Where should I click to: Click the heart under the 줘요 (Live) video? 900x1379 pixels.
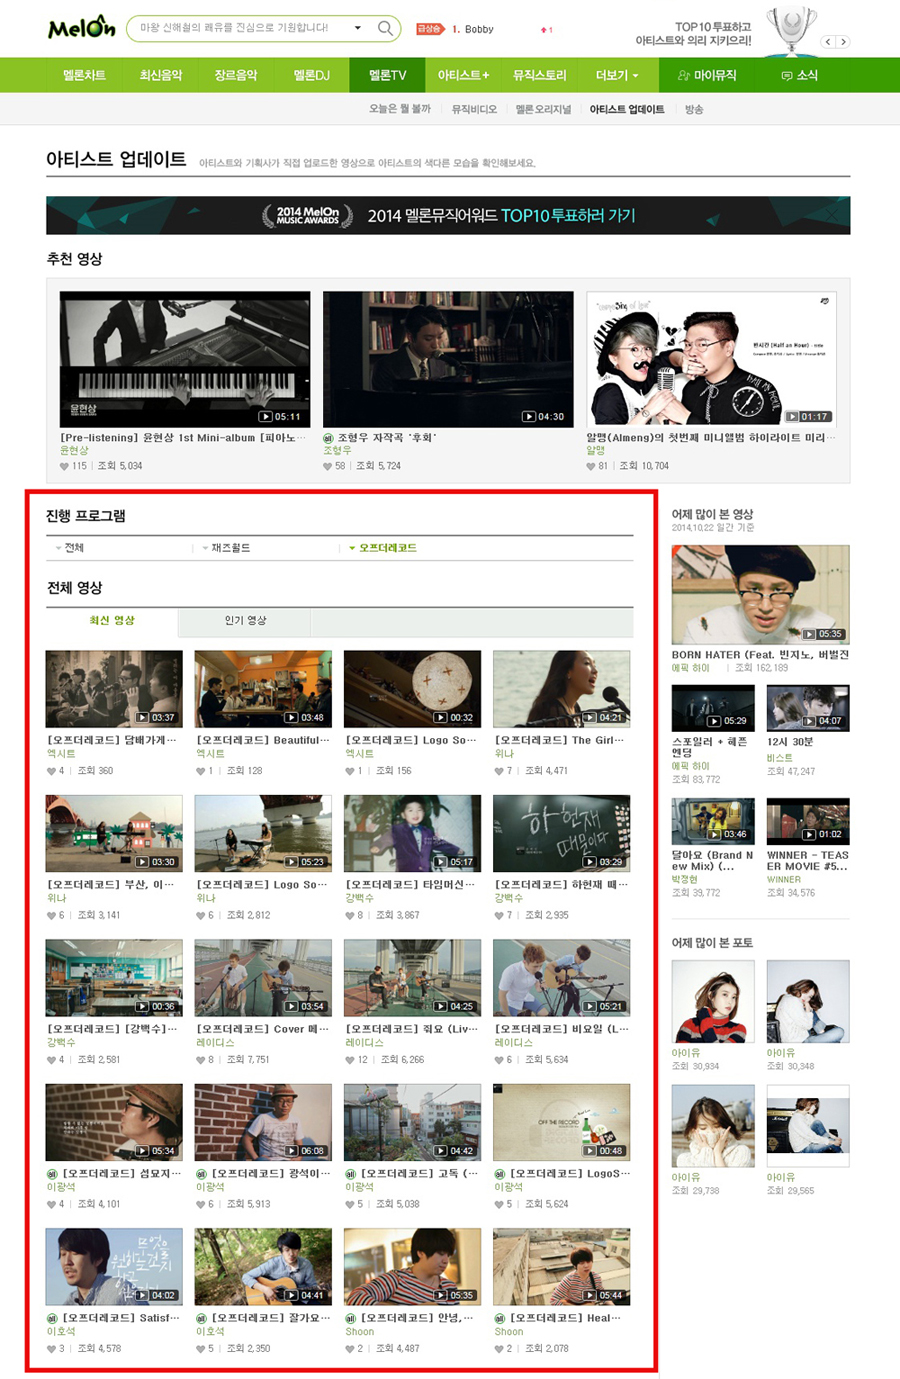pyautogui.click(x=350, y=1059)
